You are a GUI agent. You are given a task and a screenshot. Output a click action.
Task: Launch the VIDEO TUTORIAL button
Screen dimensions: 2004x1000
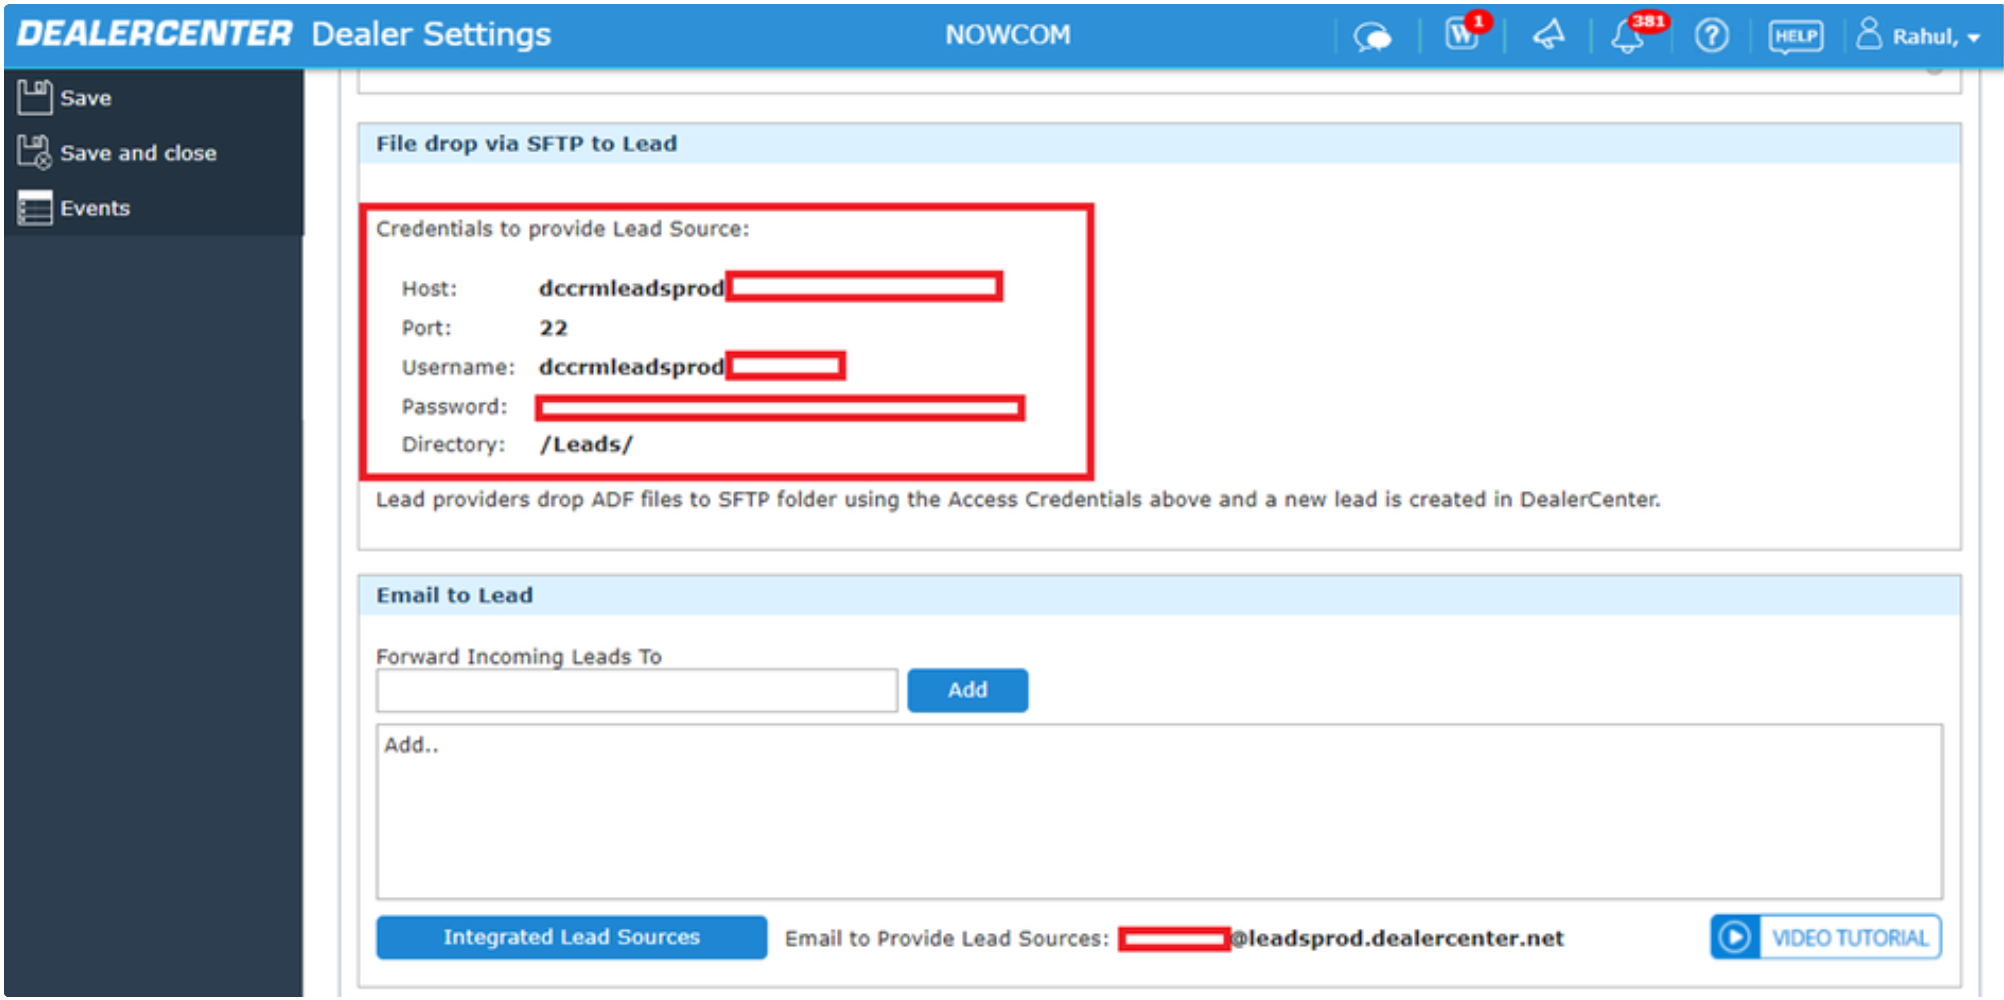1825,937
